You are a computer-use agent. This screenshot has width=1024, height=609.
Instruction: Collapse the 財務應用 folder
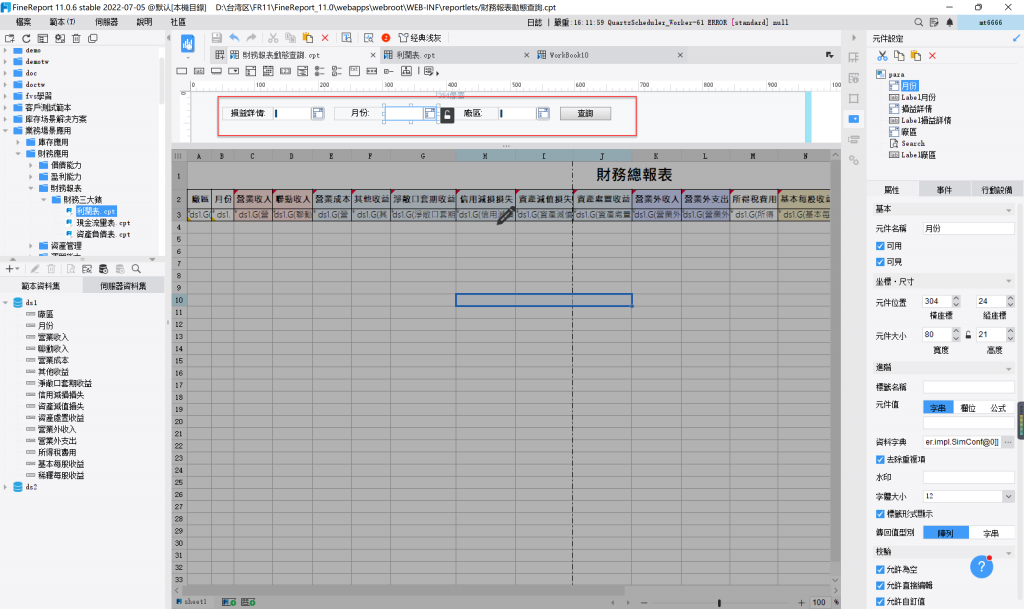[18, 153]
